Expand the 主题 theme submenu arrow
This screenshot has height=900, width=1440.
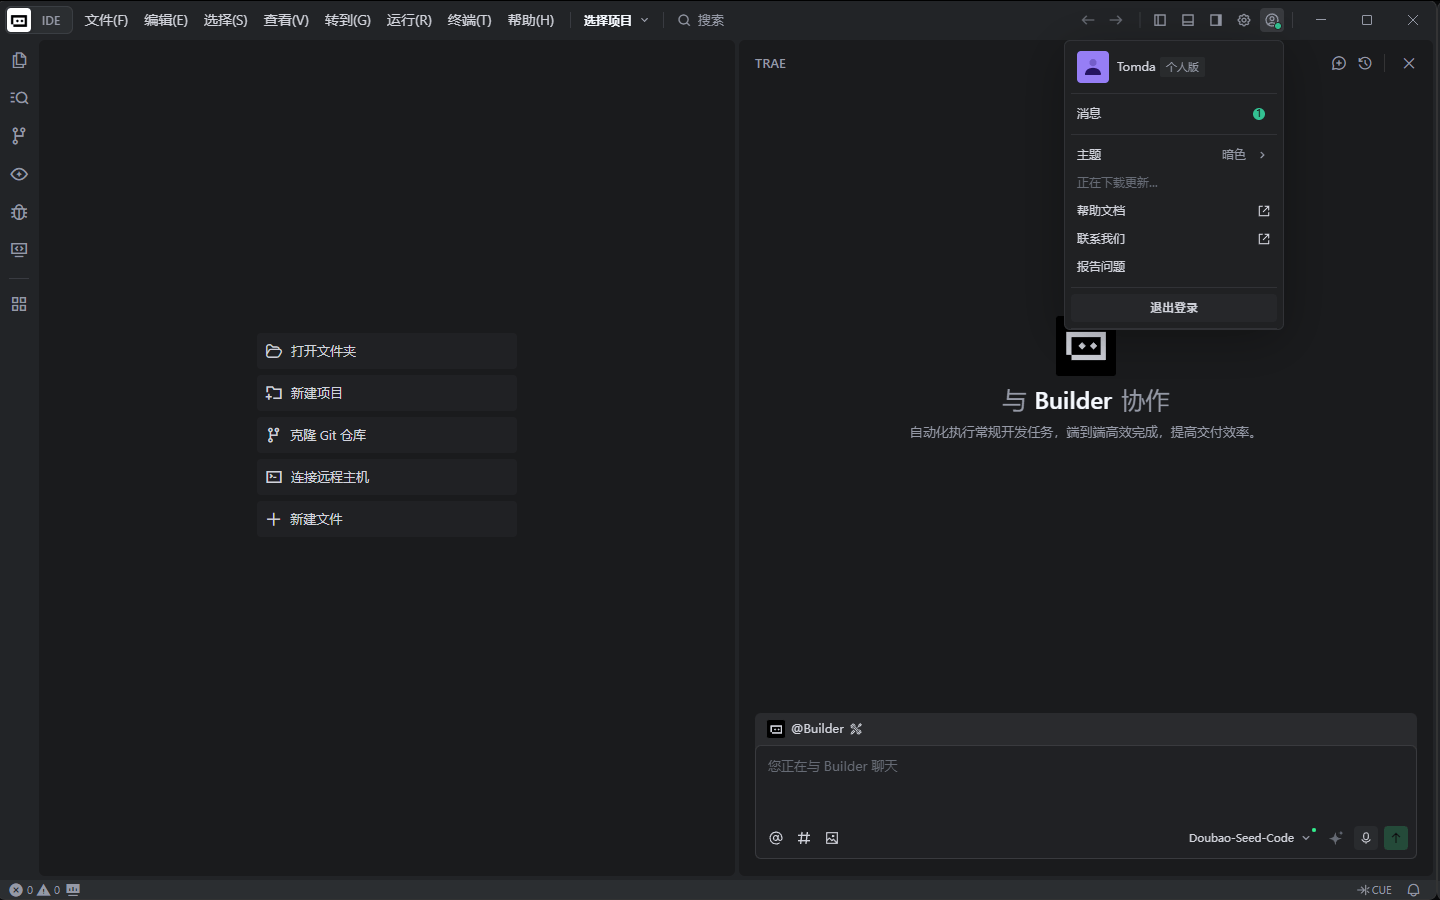[x=1263, y=155]
